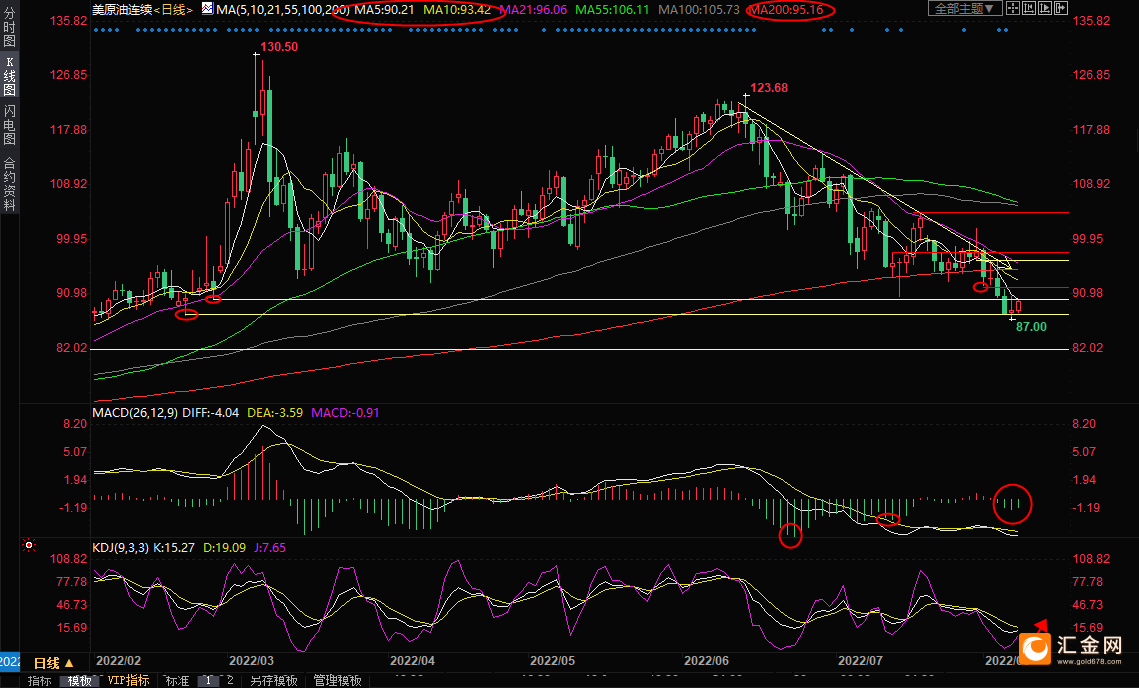Click the J:7.65 value
The width and height of the screenshot is (1139, 688).
[x=269, y=548]
